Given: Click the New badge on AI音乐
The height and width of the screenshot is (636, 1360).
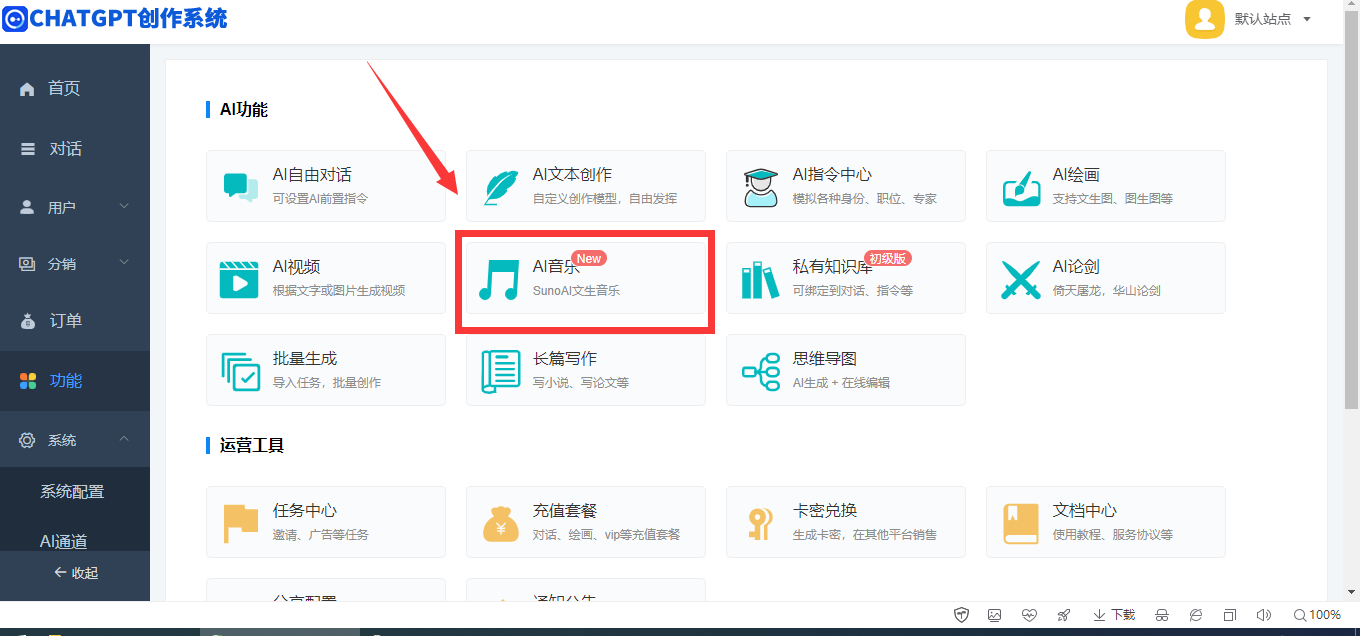Looking at the screenshot, I should 589,258.
